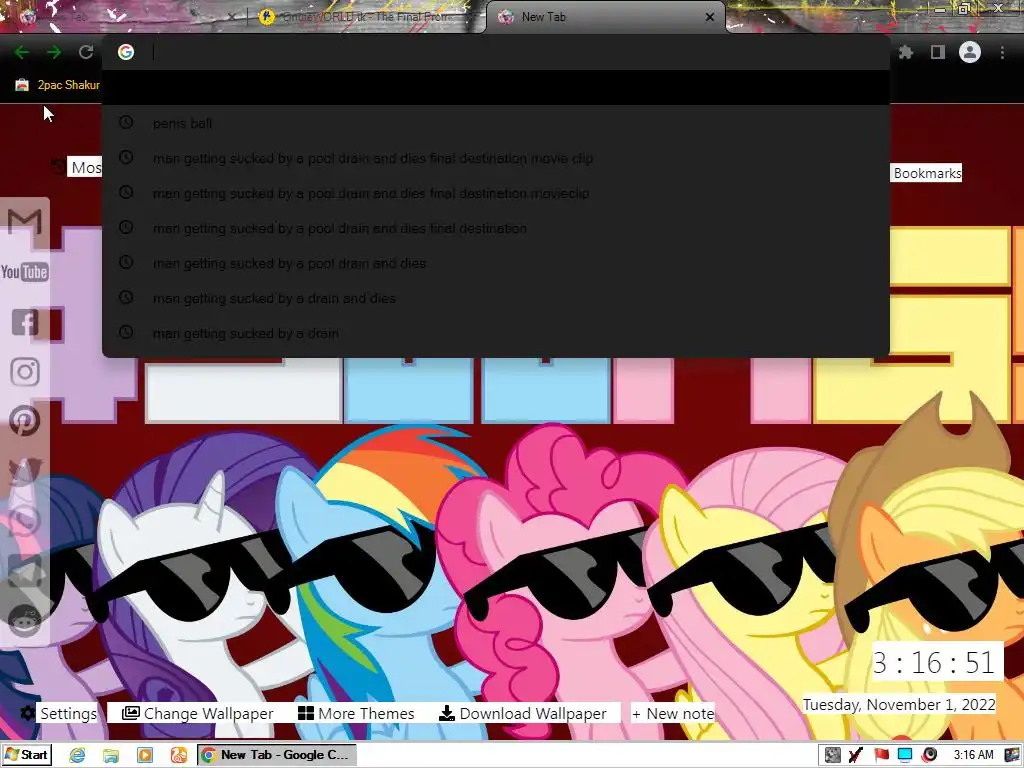Go forward with the green forward arrow
The image size is (1024, 768).
(x=54, y=52)
